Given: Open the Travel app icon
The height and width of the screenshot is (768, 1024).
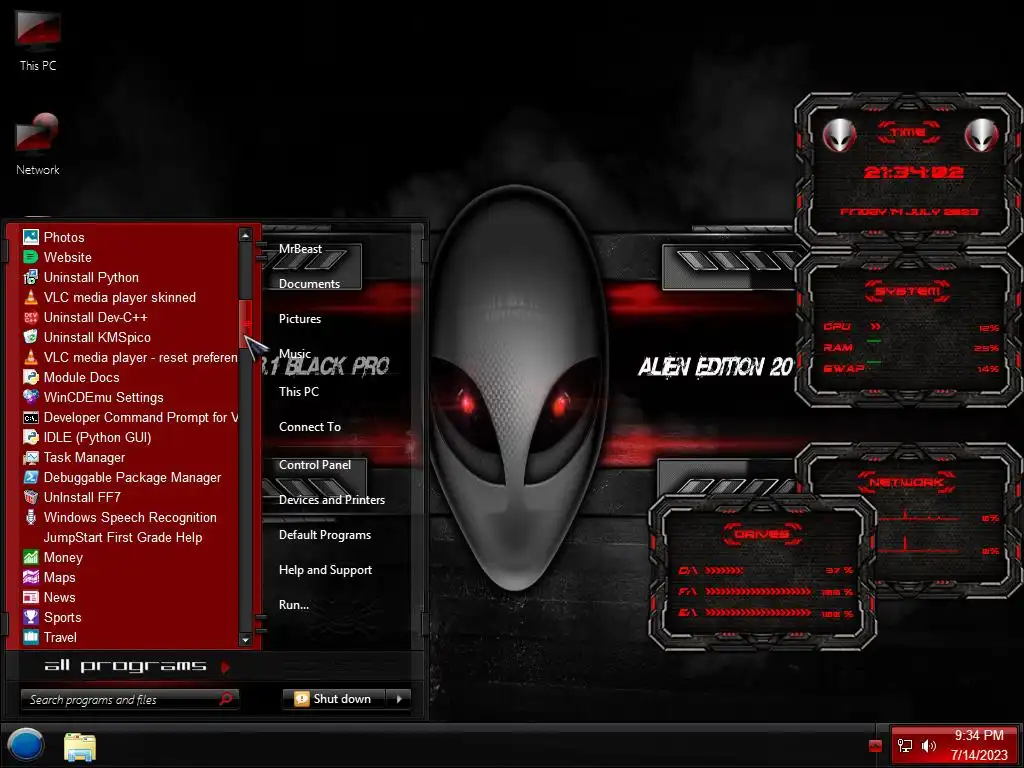Looking at the screenshot, I should click(x=31, y=637).
